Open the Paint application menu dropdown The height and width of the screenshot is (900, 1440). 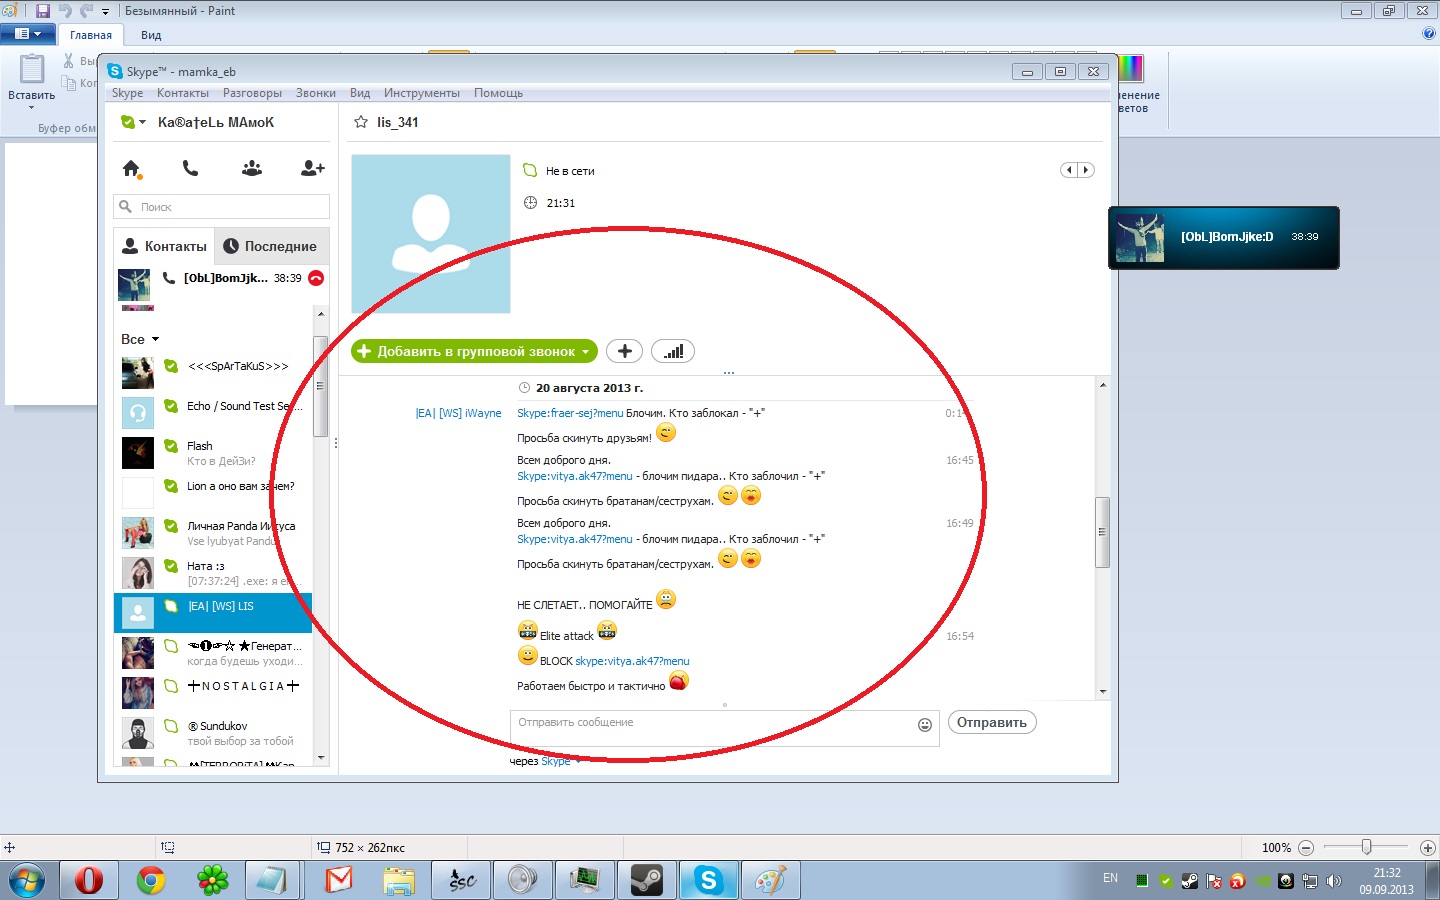pyautogui.click(x=27, y=34)
